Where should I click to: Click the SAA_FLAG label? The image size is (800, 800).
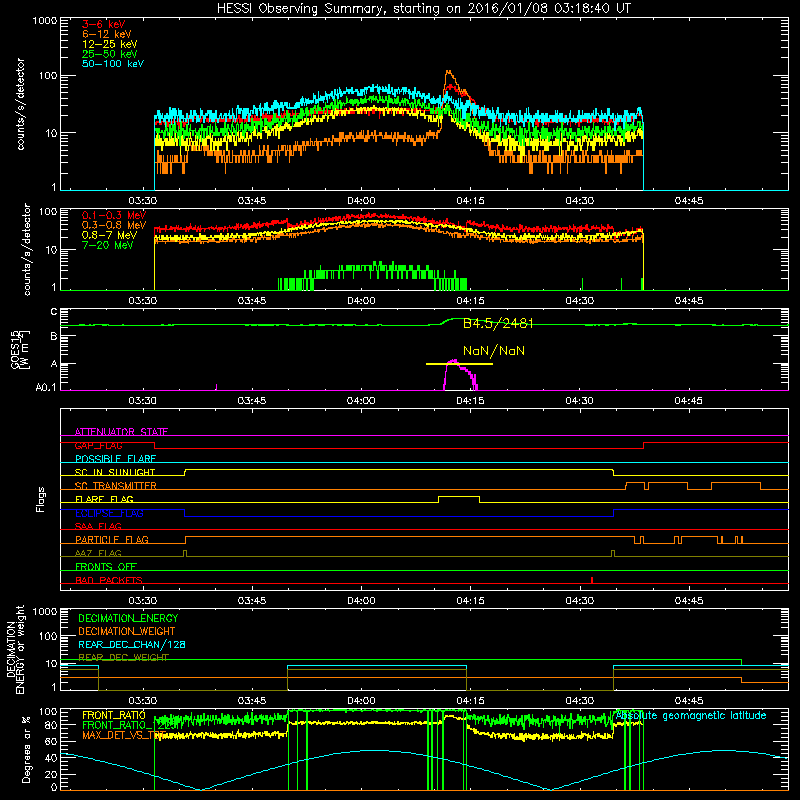[98, 527]
